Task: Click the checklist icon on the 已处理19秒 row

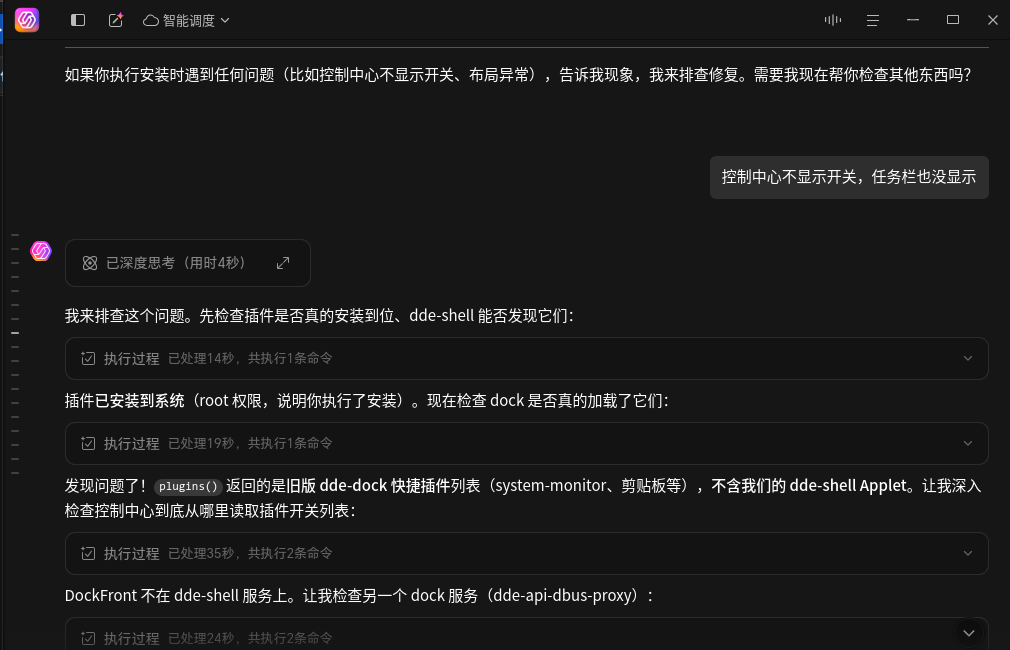Action: [88, 443]
